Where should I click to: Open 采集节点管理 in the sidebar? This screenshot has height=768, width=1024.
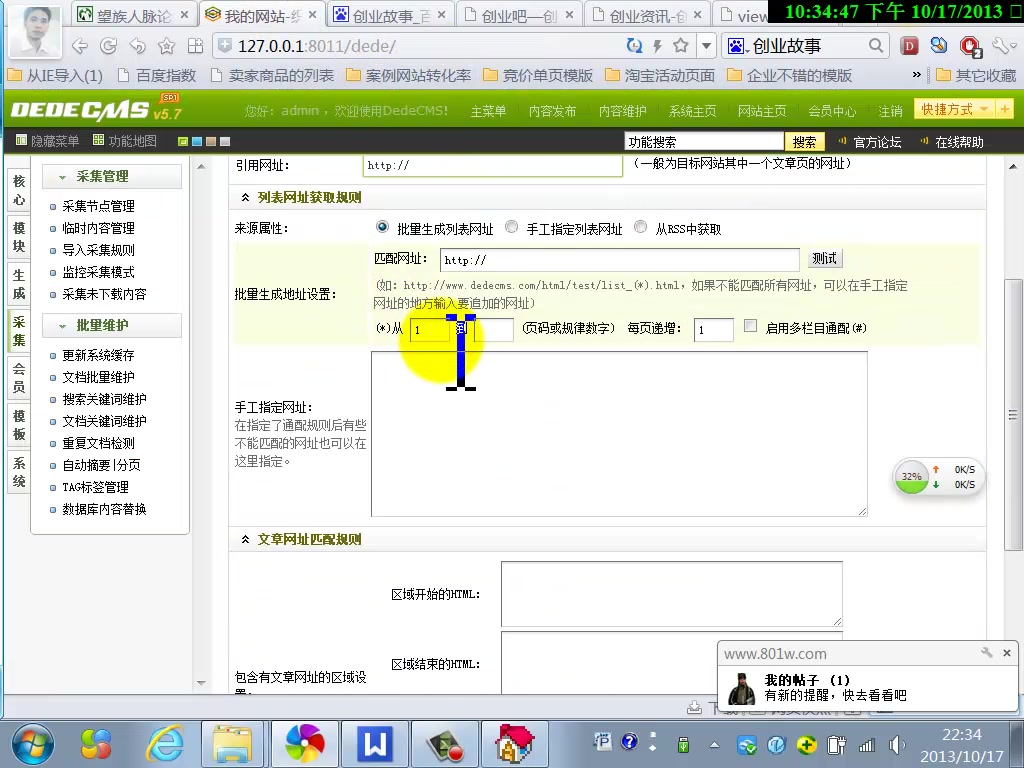(97, 205)
